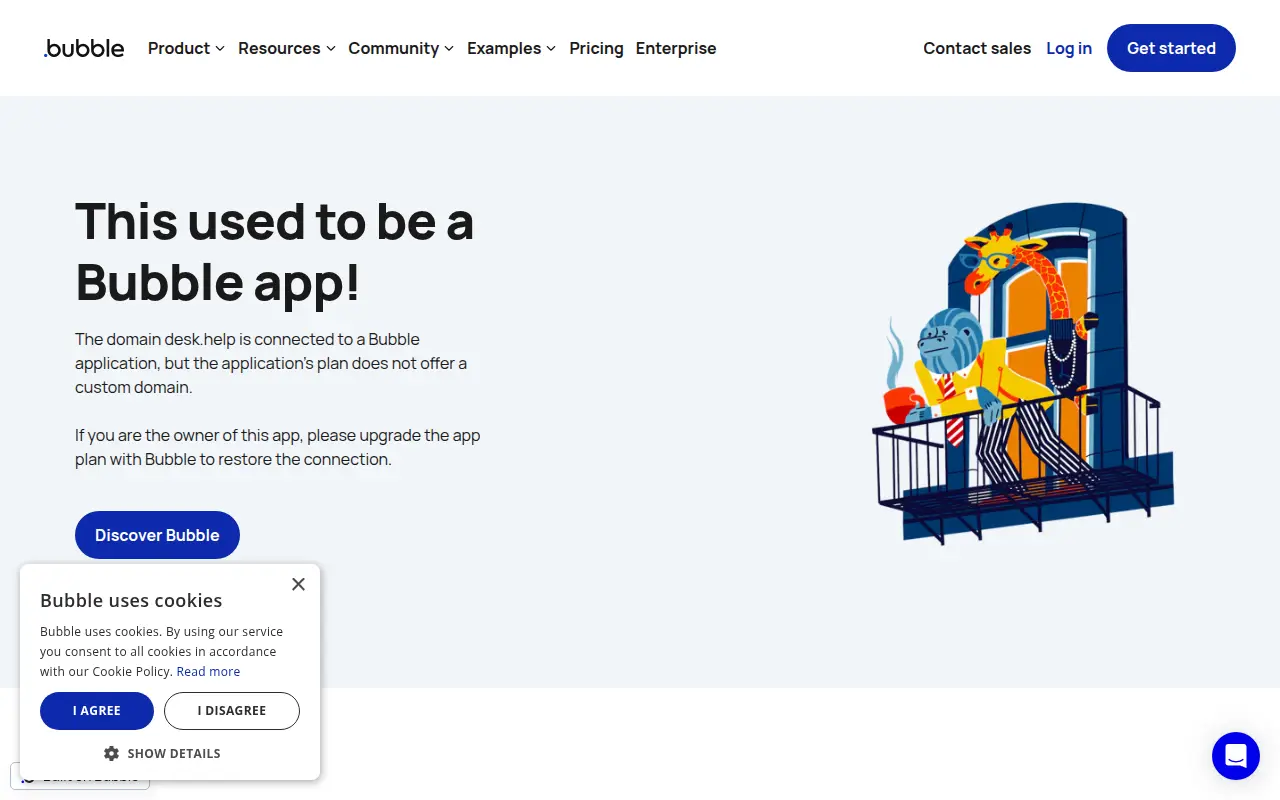Click the Discover Bubble button
The image size is (1280, 800).
(x=157, y=535)
